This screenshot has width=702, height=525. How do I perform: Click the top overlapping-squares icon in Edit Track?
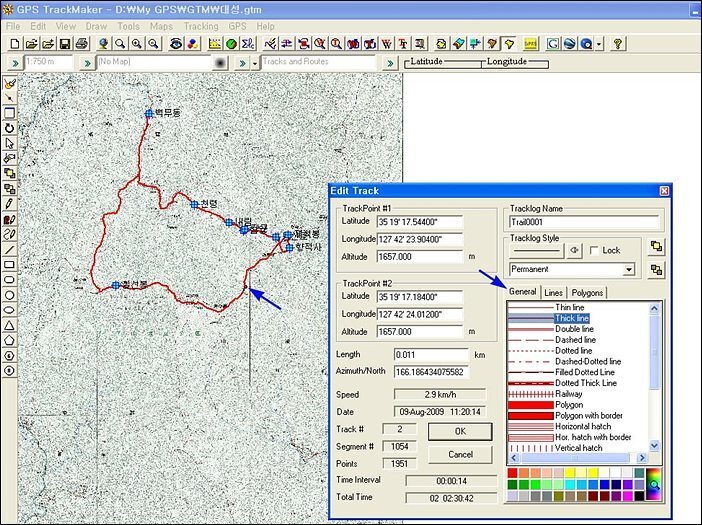click(656, 246)
